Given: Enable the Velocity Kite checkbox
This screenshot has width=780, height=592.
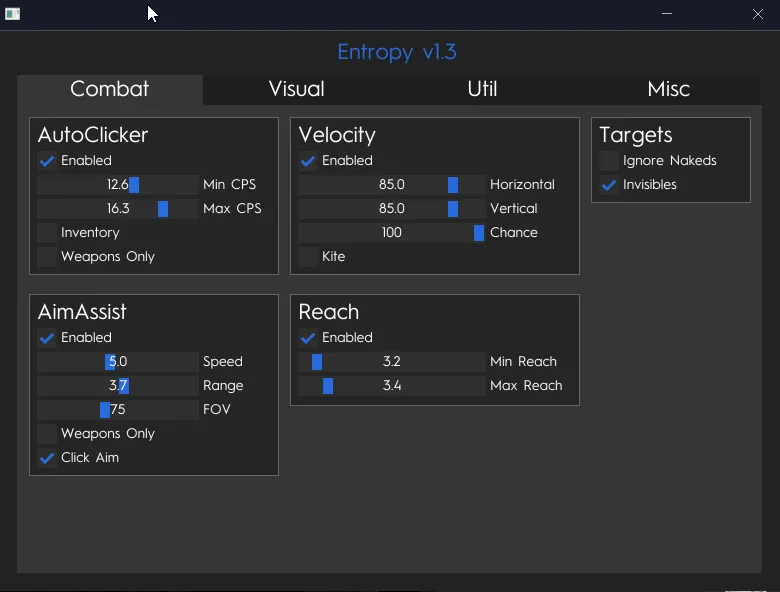Looking at the screenshot, I should coord(308,257).
